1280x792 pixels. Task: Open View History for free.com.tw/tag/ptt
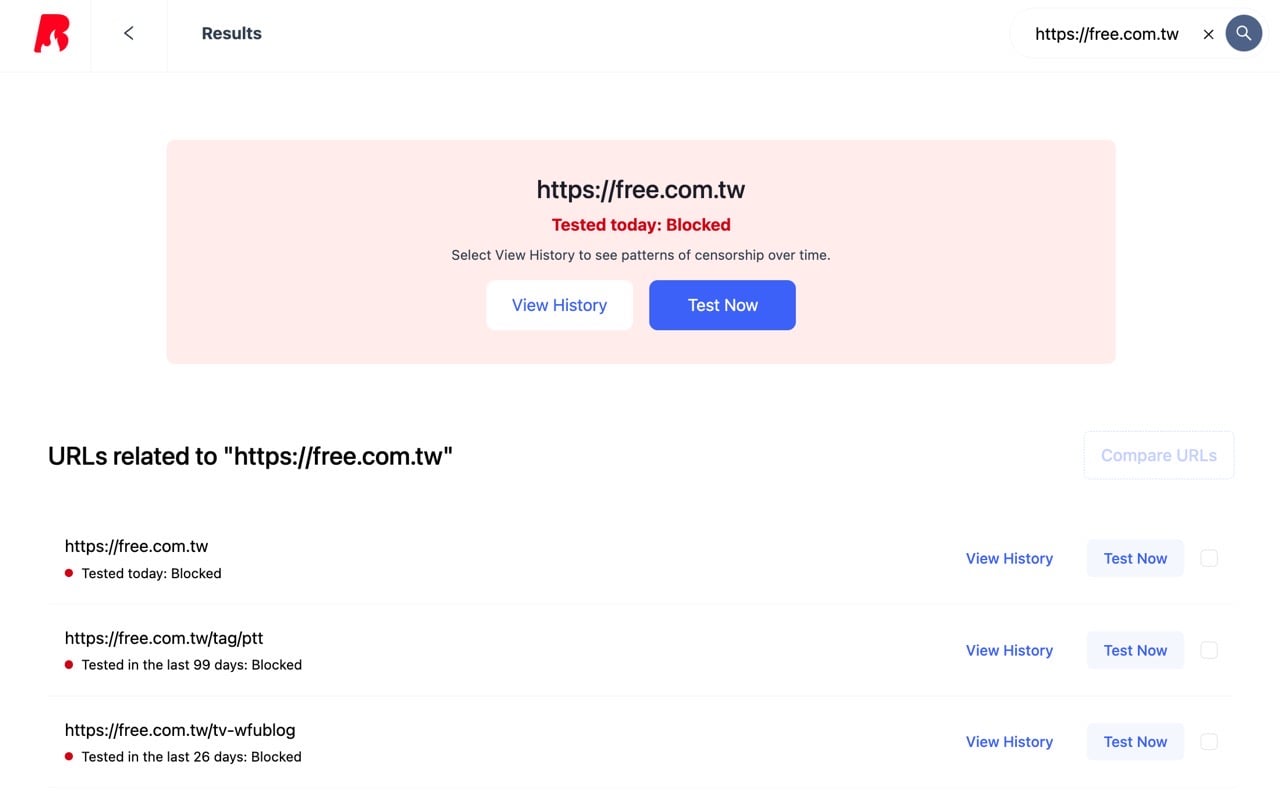coord(1009,650)
